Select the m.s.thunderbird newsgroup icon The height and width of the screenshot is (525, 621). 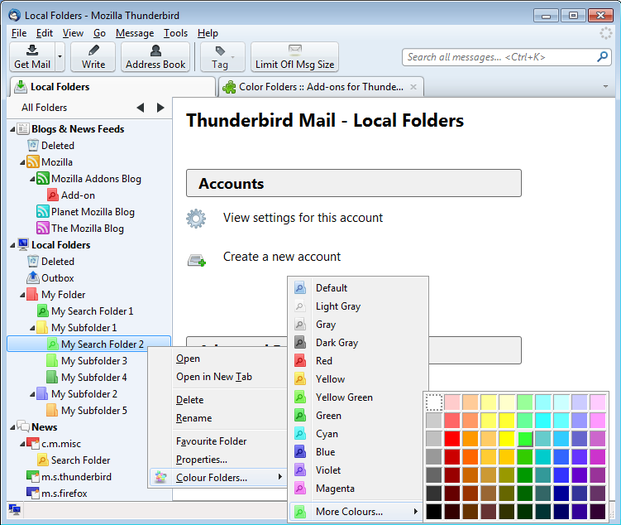click(32, 477)
